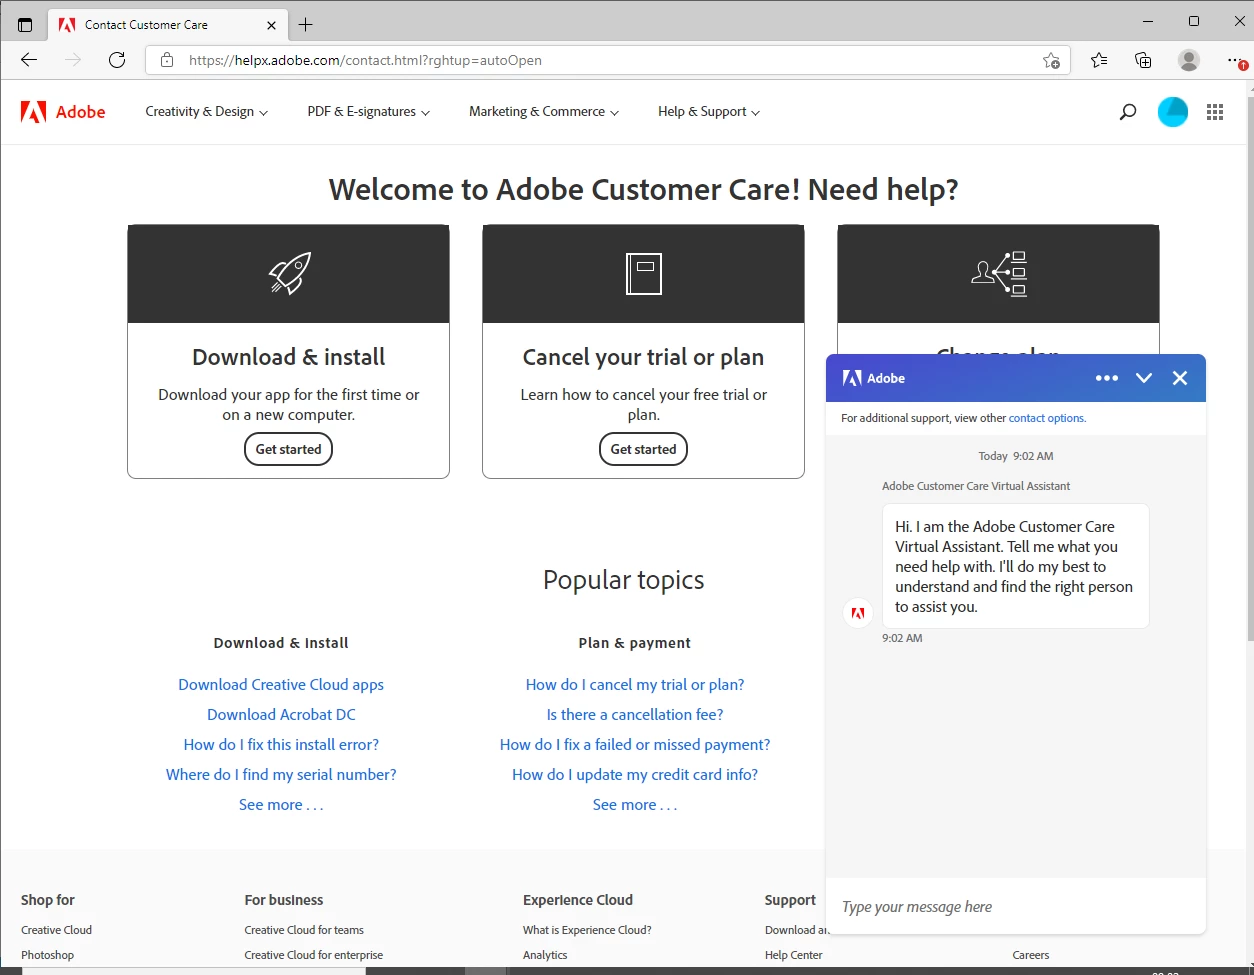Open How do I update my credit card info

[635, 775]
